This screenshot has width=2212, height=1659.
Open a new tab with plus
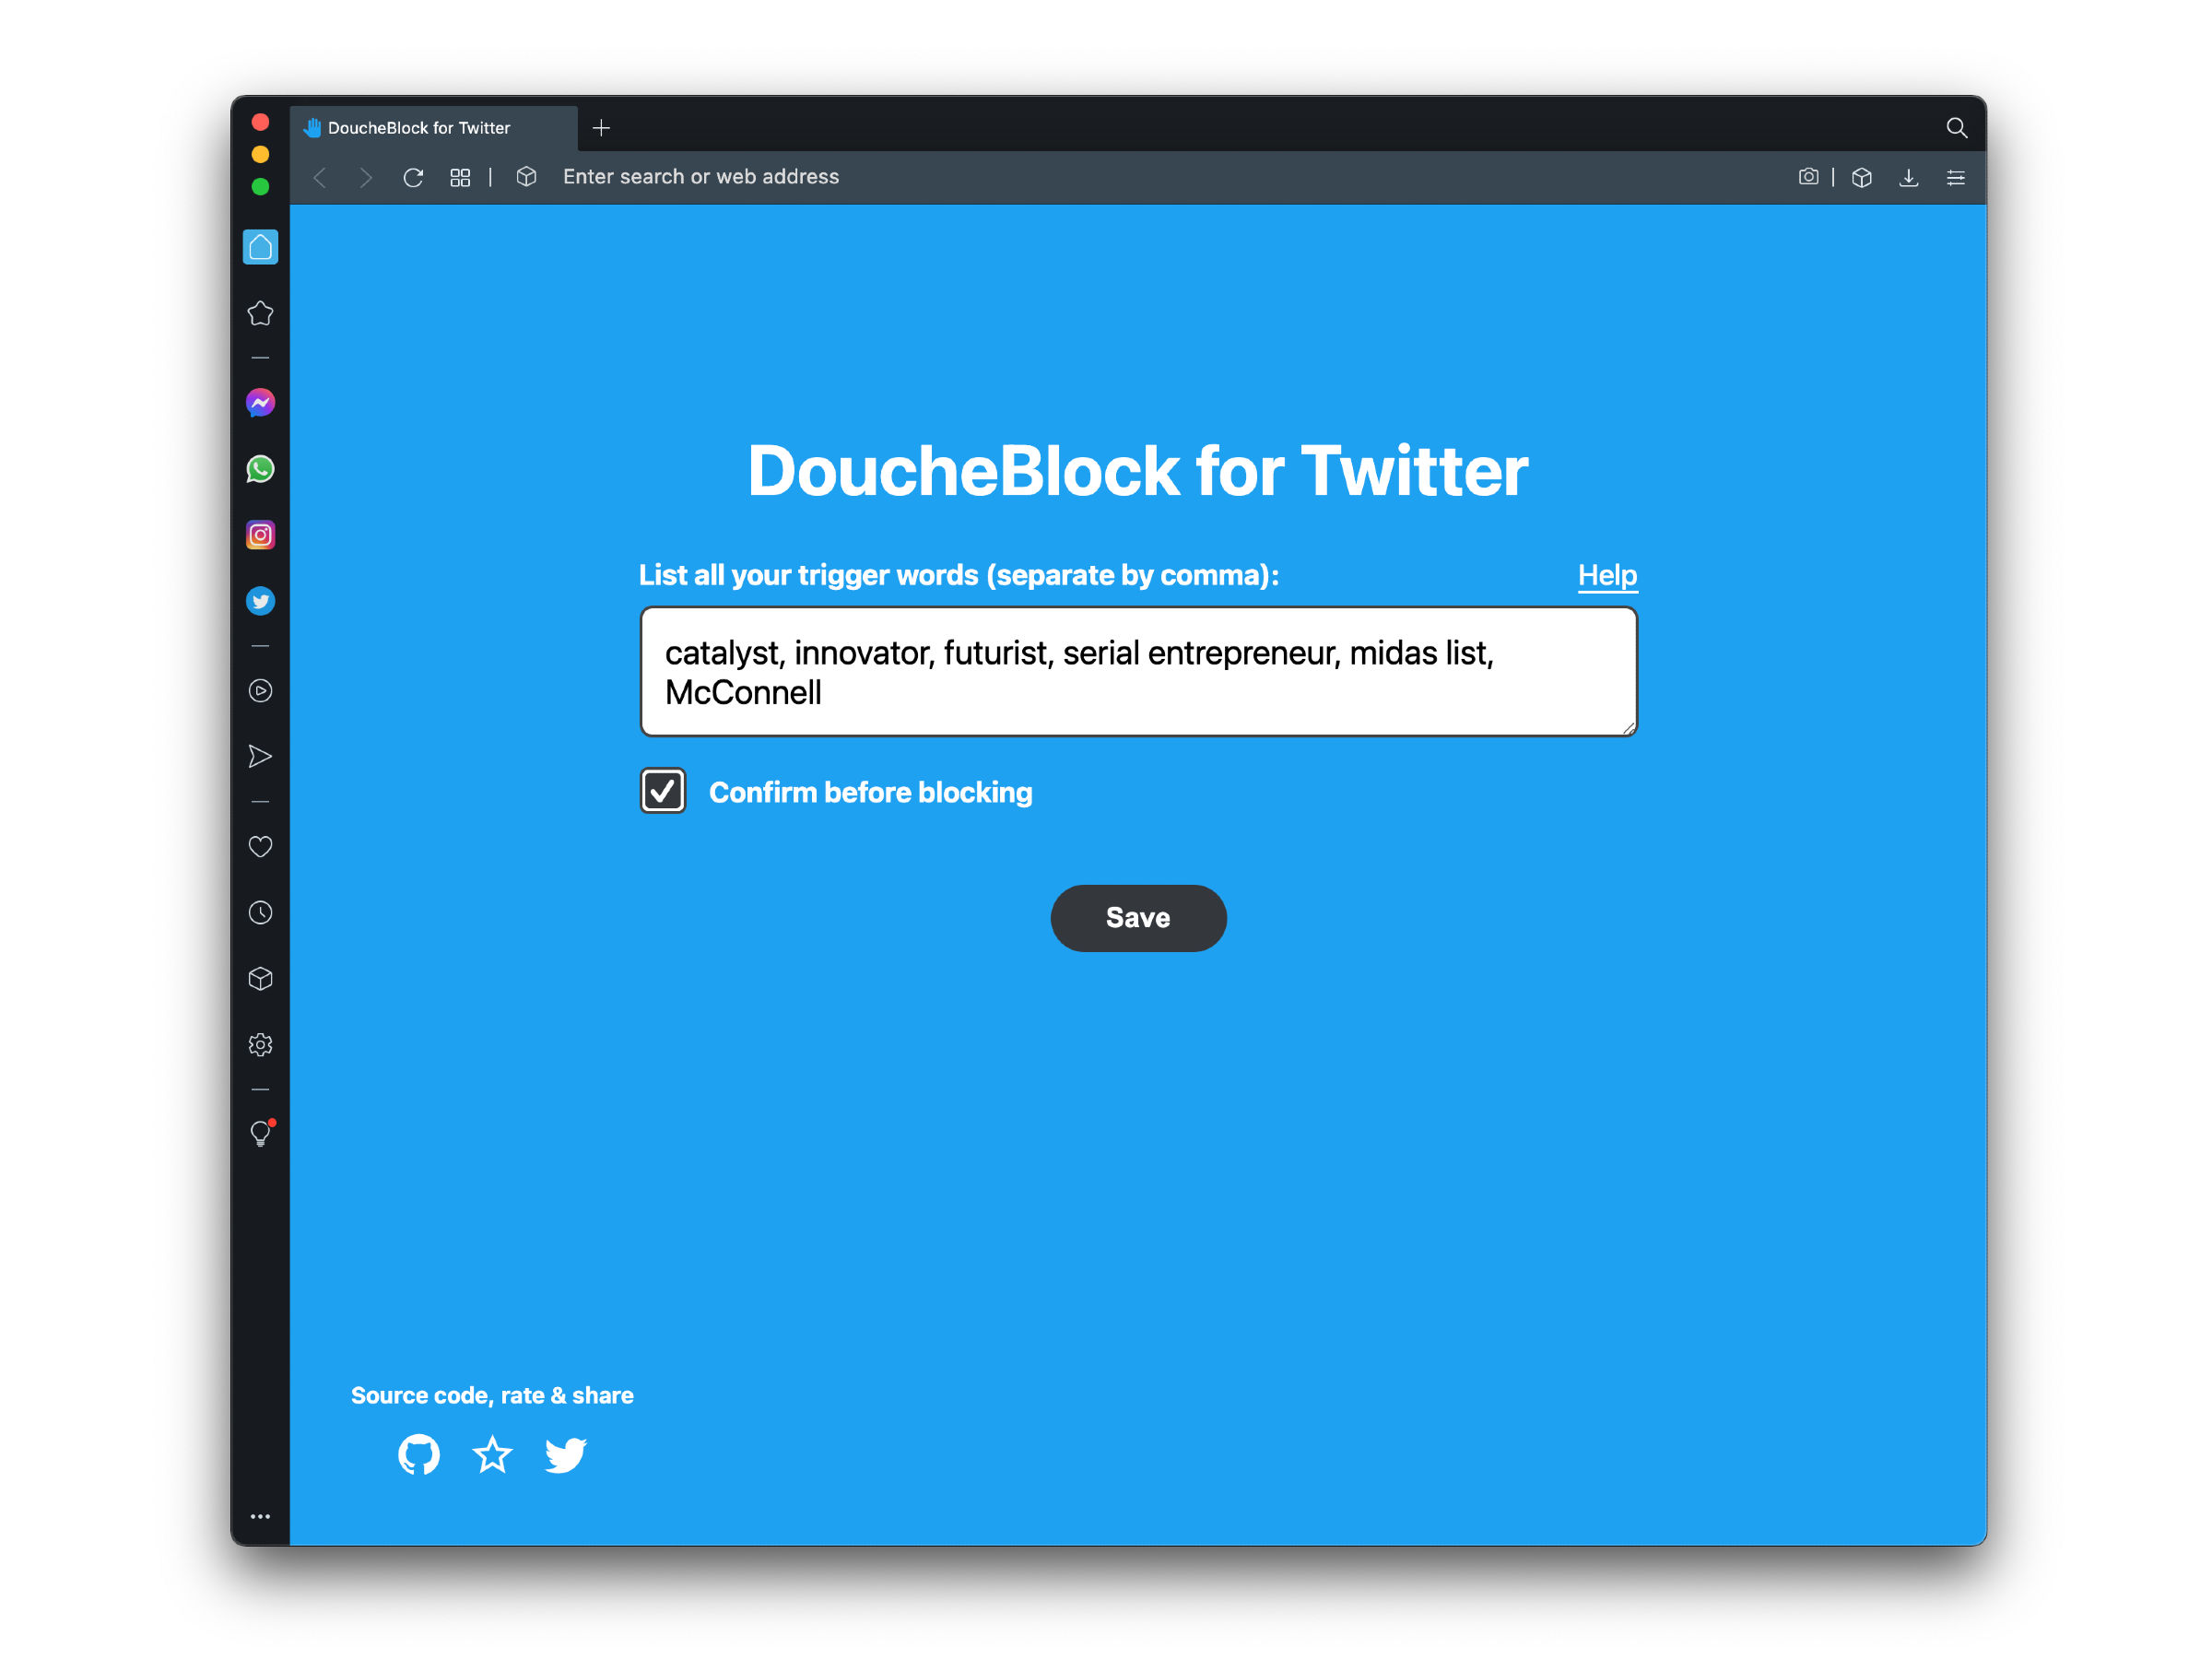[601, 128]
